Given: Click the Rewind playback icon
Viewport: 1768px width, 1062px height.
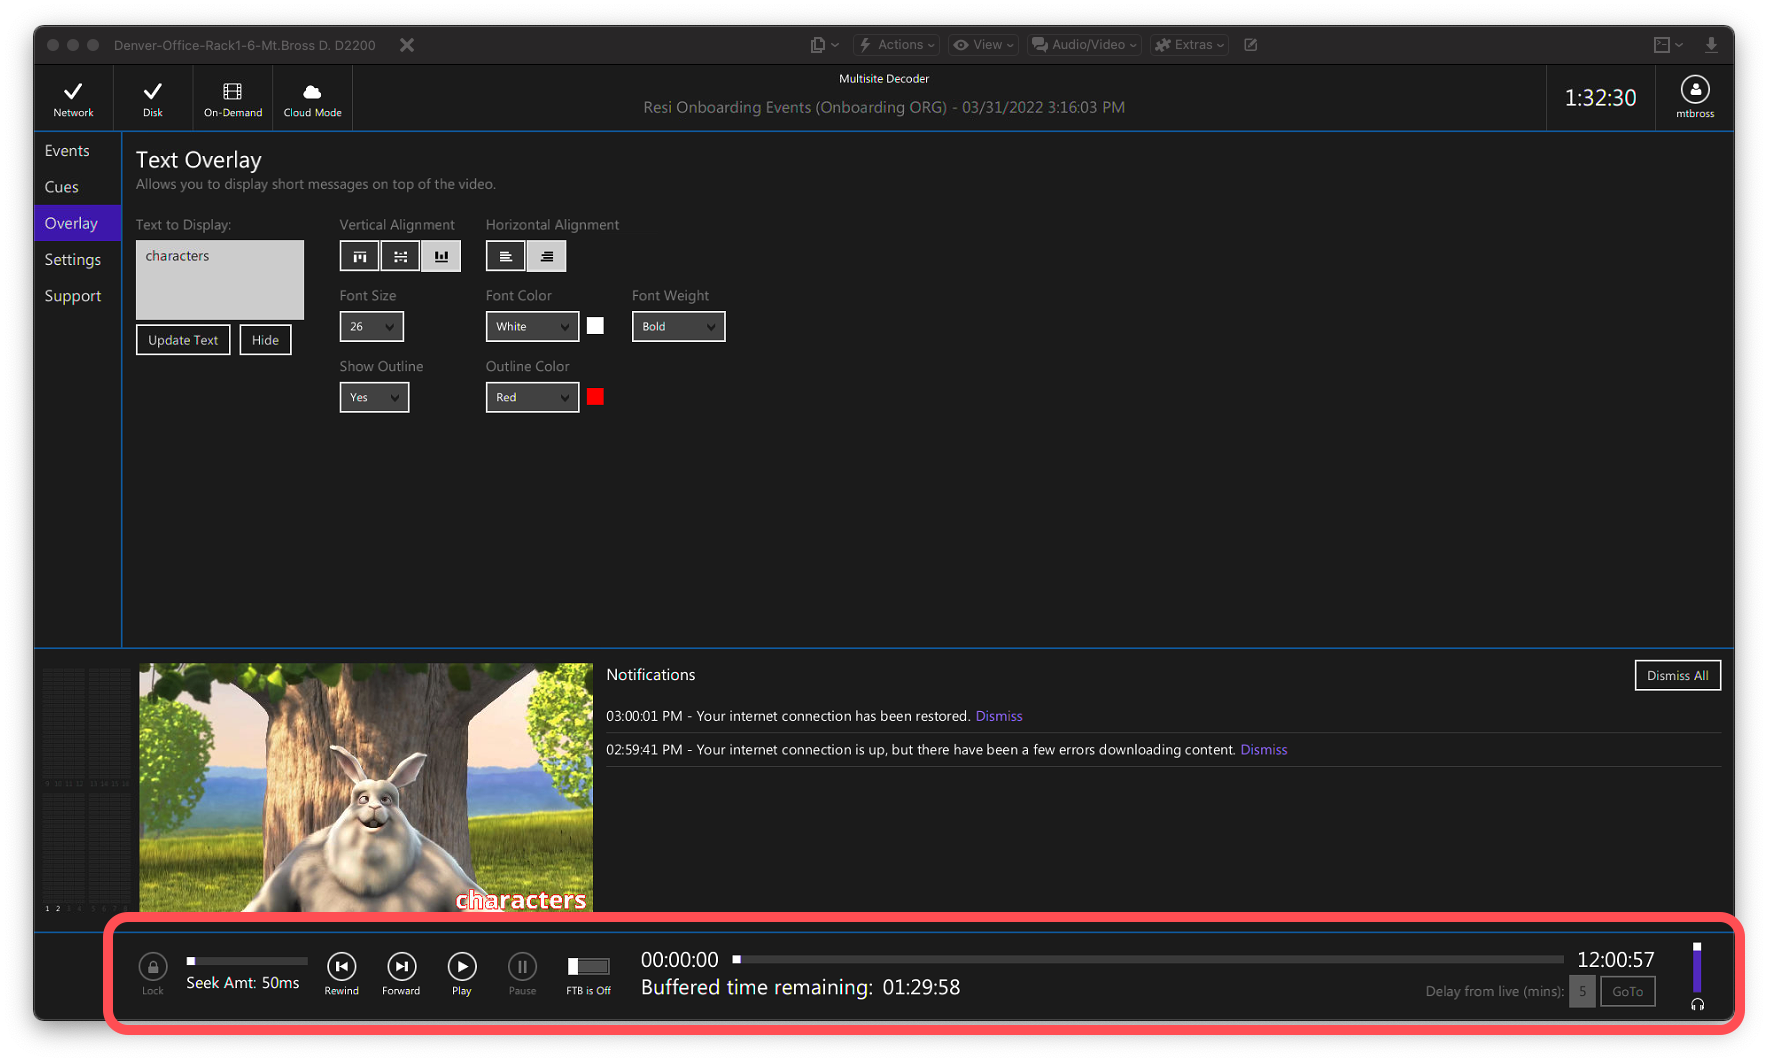Looking at the screenshot, I should click(x=341, y=966).
